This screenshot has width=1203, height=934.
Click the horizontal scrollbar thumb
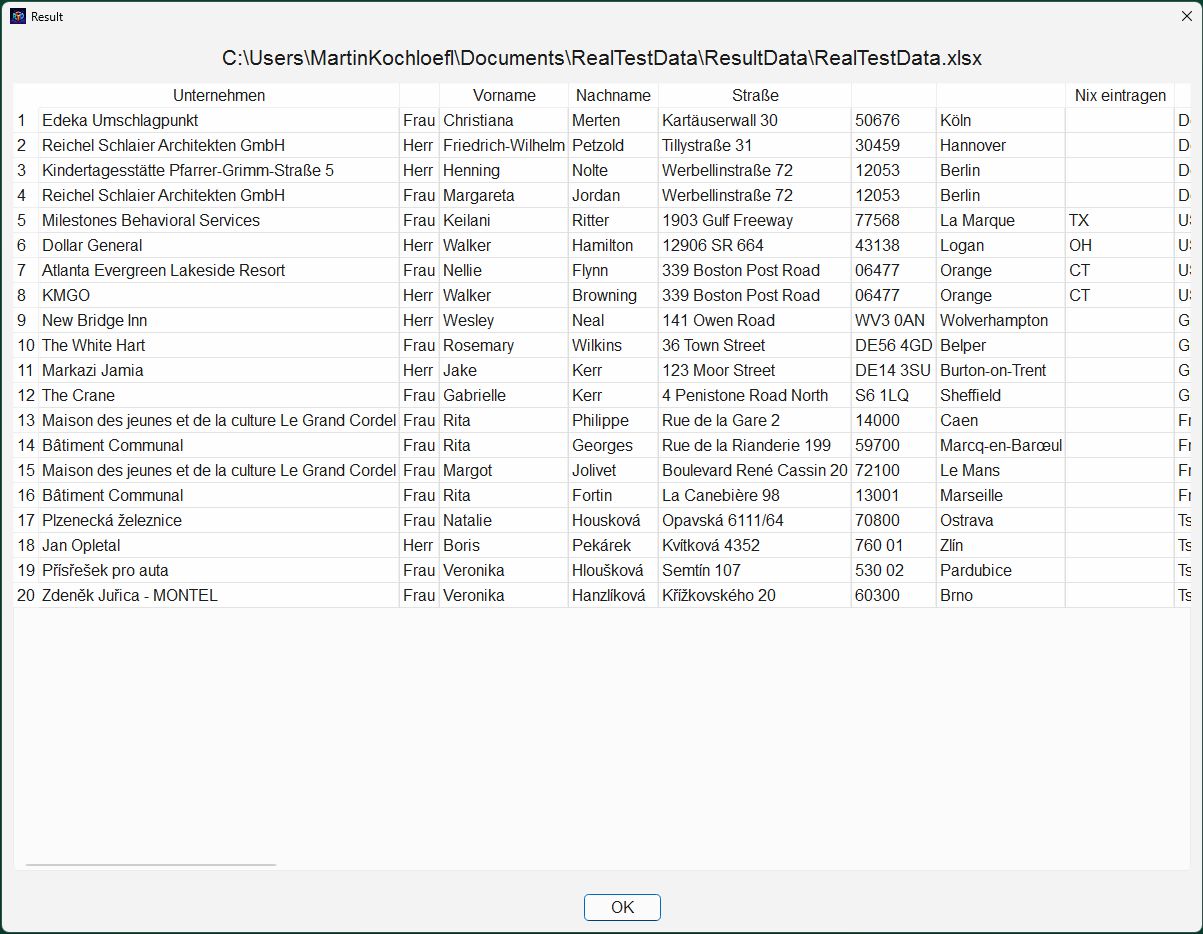pyautogui.click(x=150, y=864)
